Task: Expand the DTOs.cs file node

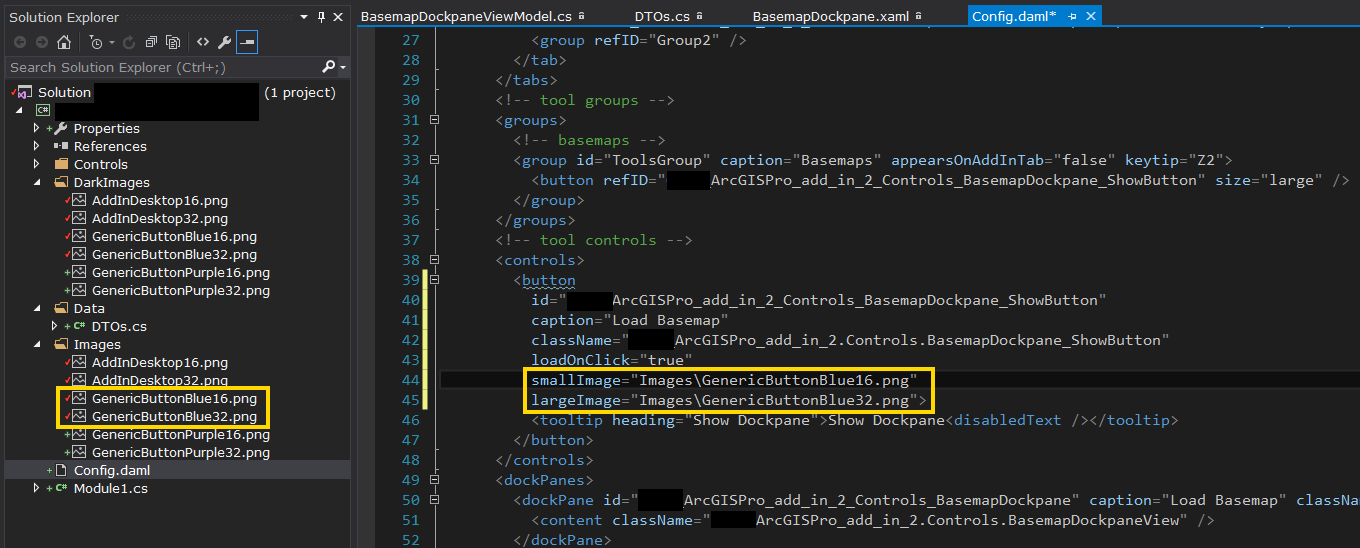Action: pos(55,326)
